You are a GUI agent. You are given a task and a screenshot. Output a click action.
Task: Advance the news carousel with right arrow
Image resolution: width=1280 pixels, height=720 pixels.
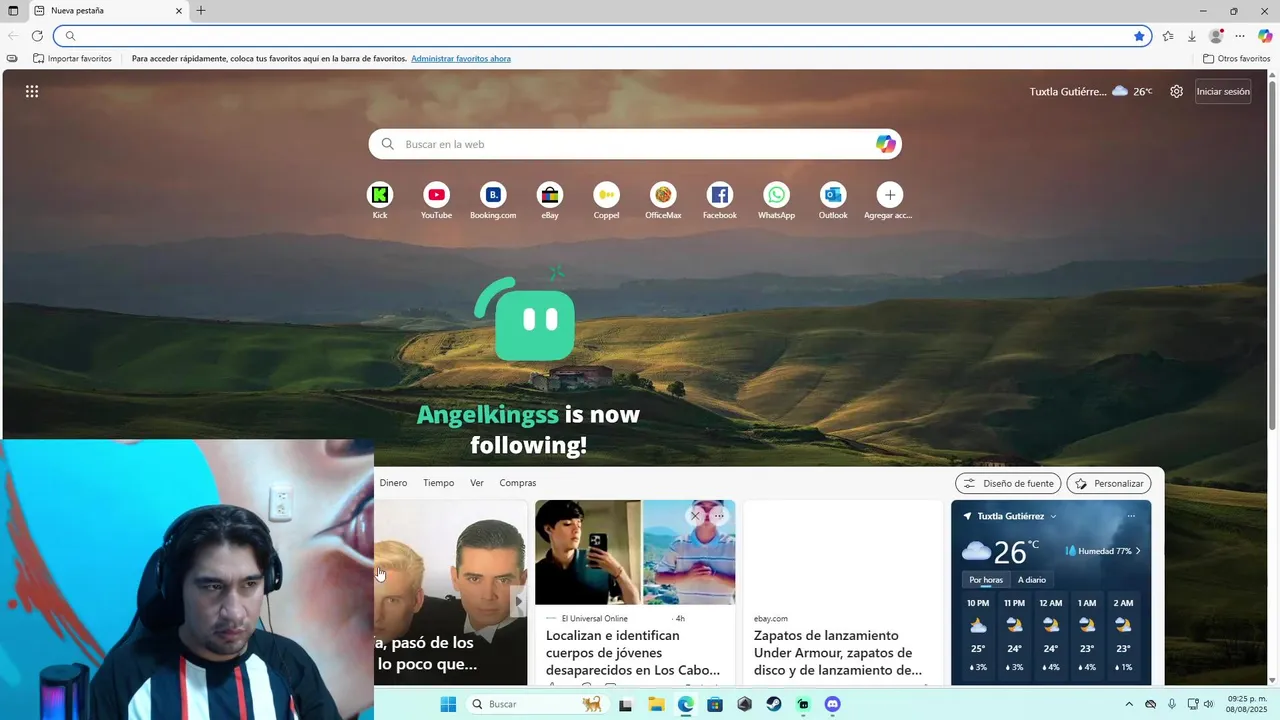pyautogui.click(x=518, y=602)
